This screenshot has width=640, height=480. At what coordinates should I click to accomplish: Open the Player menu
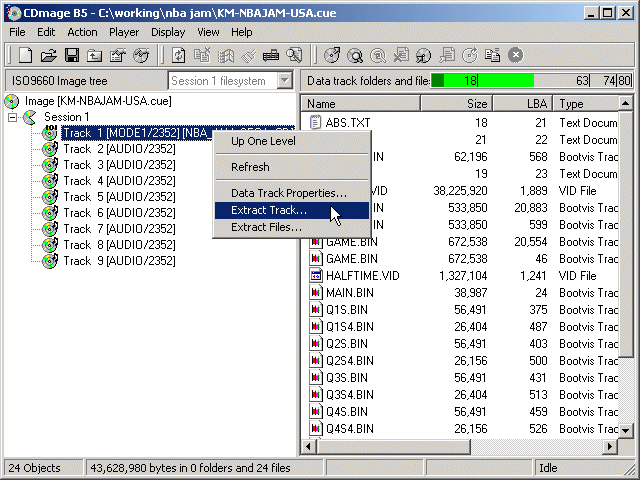click(124, 32)
